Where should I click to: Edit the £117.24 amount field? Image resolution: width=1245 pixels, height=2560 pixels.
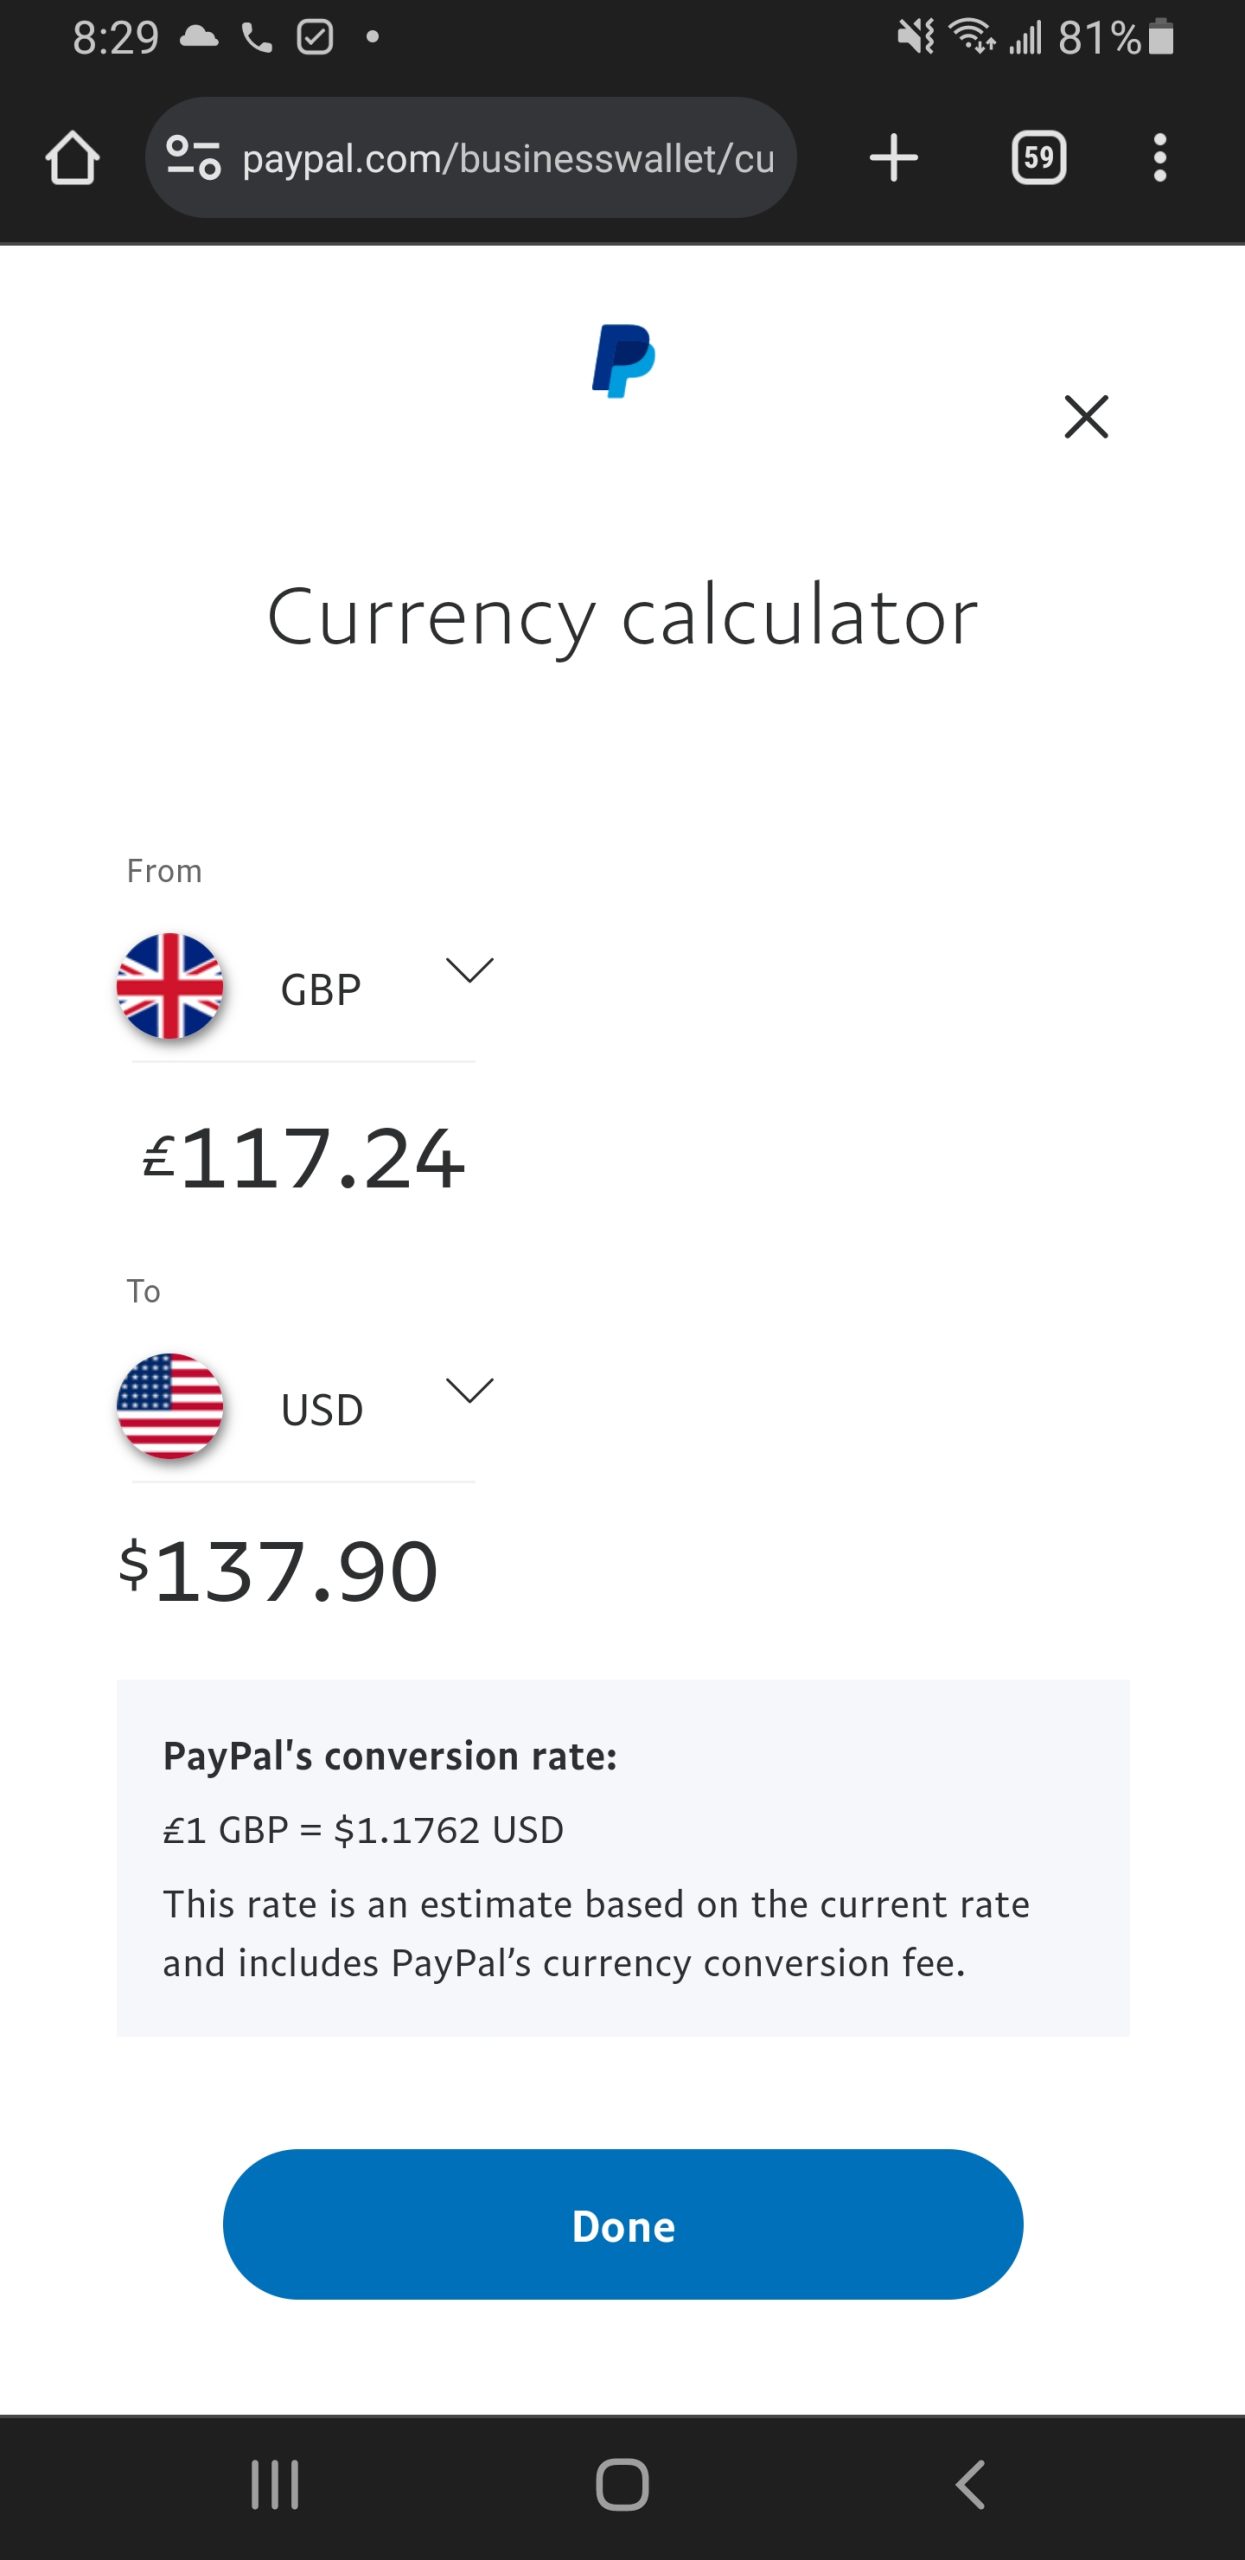(x=322, y=1158)
